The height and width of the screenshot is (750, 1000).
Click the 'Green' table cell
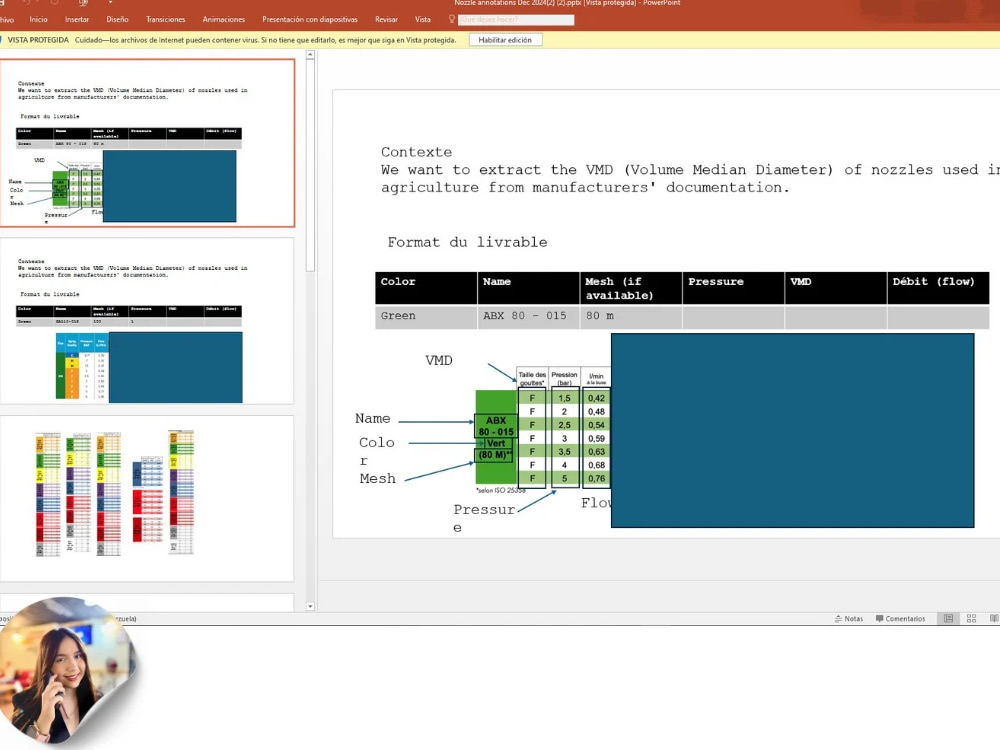click(426, 316)
